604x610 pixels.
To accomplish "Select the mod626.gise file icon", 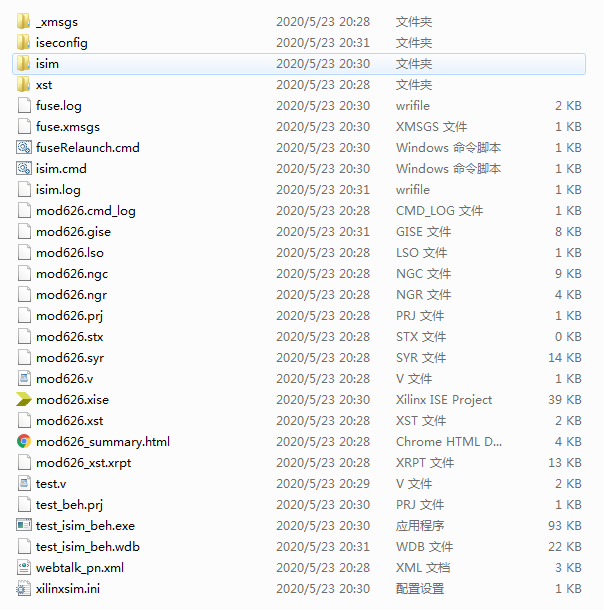I will click(24, 231).
